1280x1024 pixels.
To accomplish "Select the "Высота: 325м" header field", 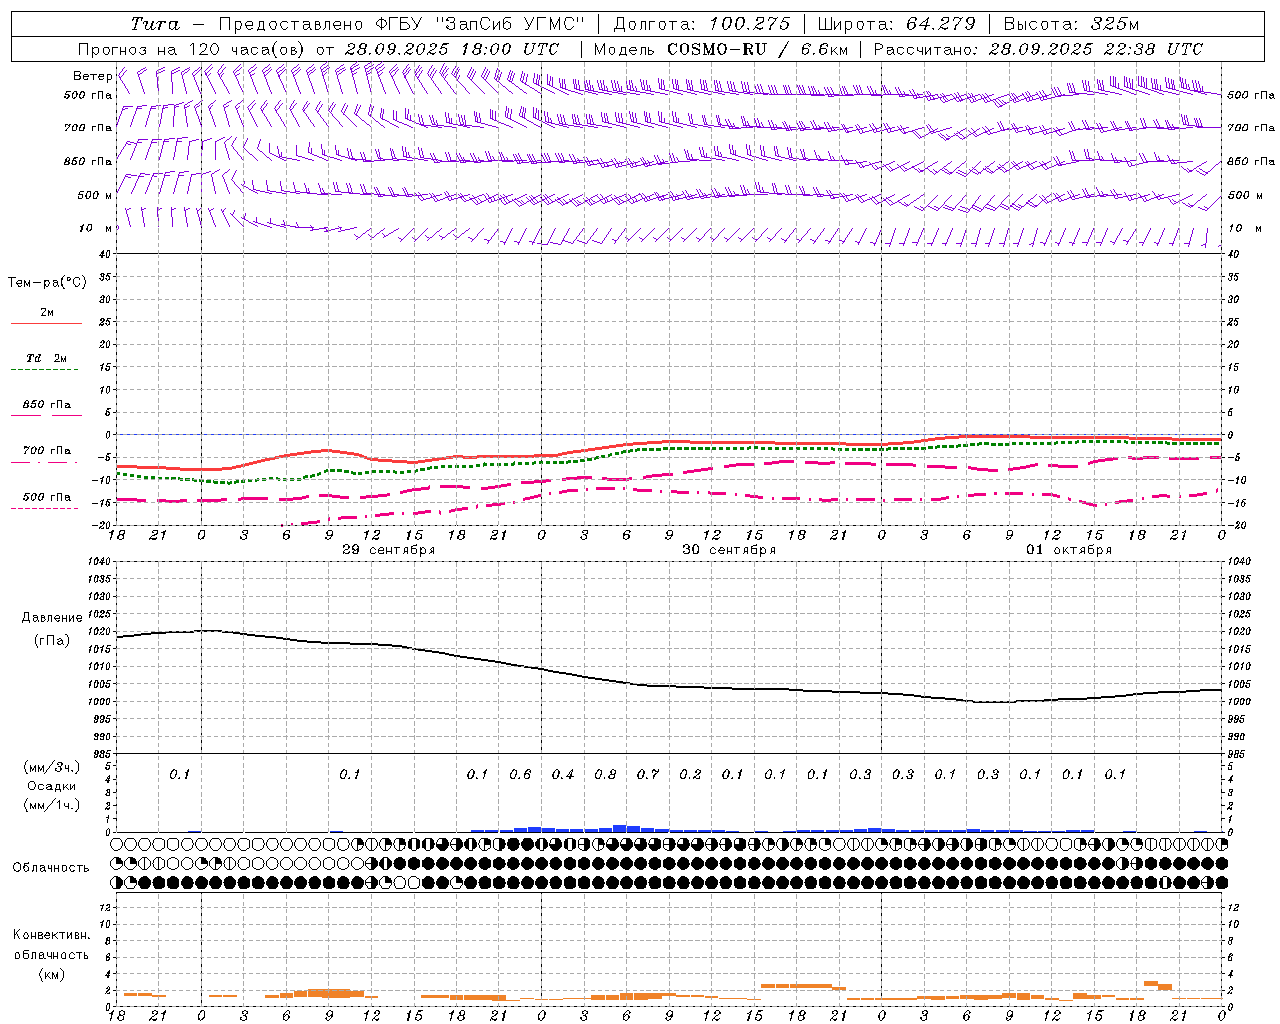I will (1071, 24).
